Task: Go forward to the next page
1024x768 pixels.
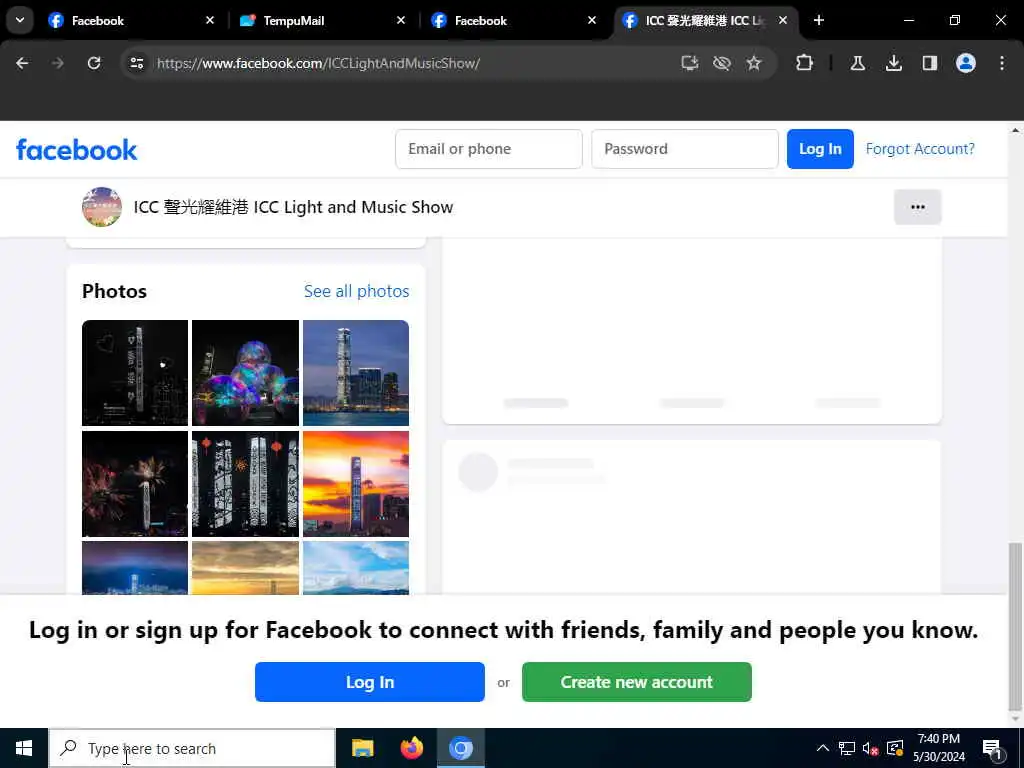Action: tap(58, 63)
